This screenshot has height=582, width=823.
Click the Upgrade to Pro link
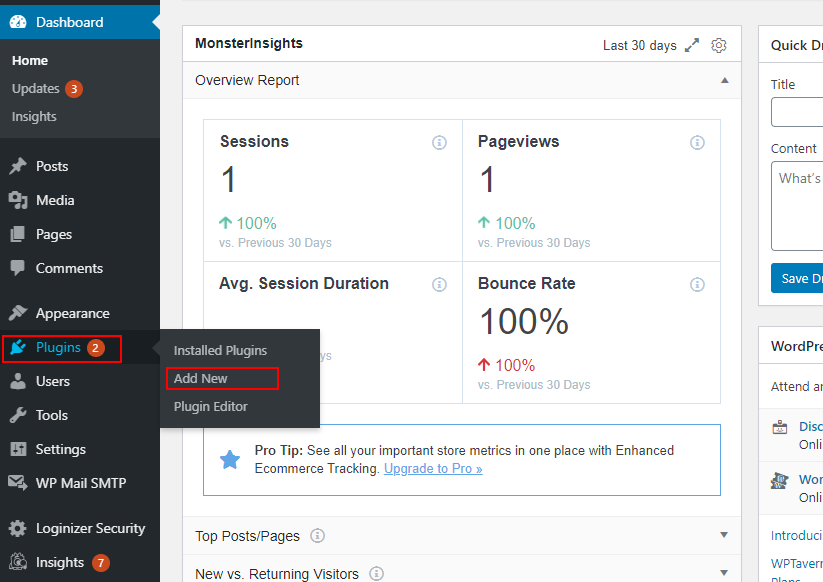point(433,469)
